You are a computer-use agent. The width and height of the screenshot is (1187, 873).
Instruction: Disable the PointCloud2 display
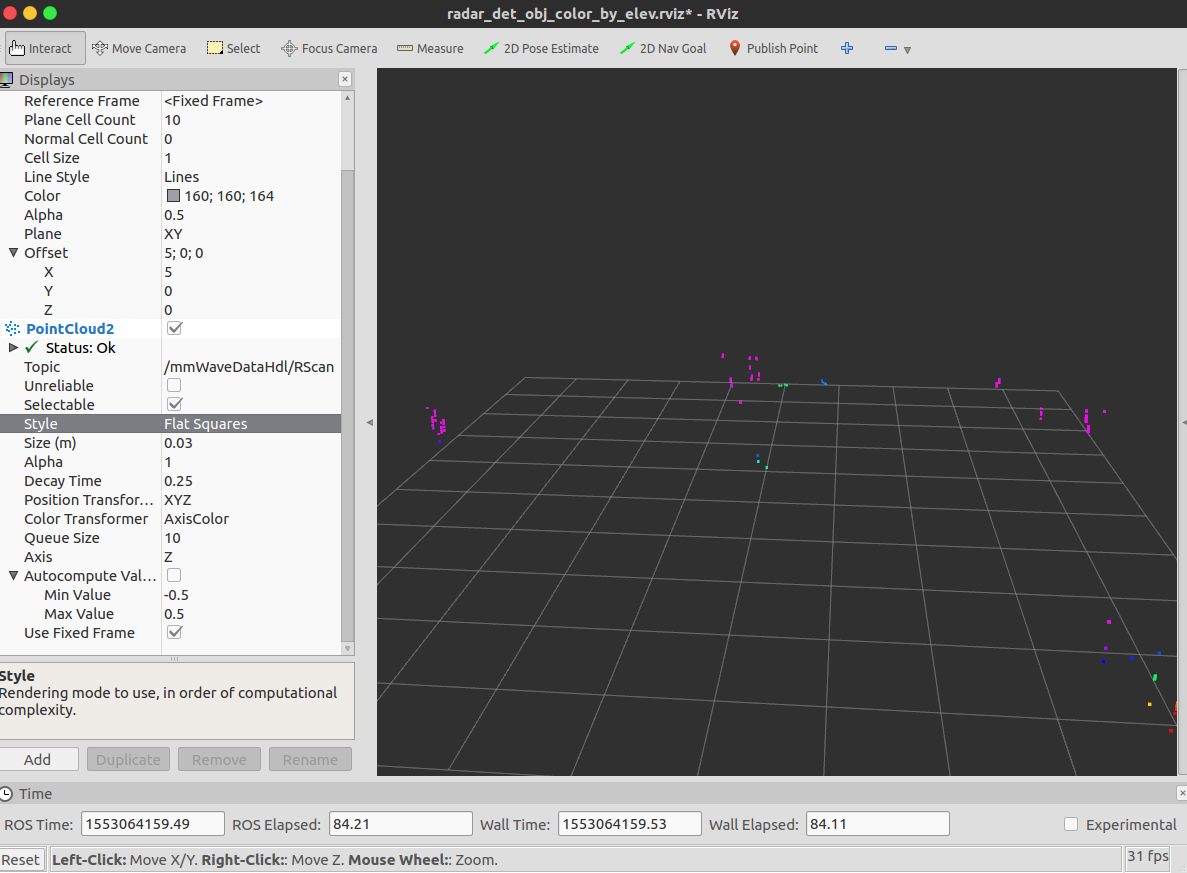174,327
